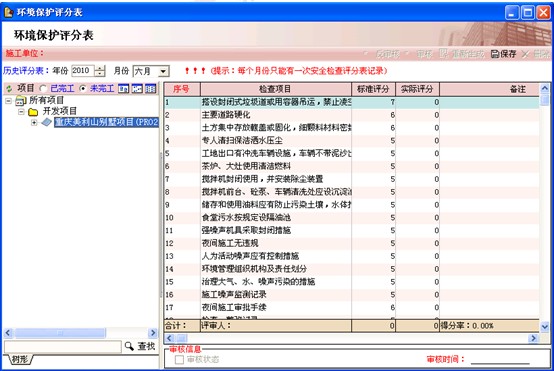Collapse the 所有项目 tree node
554x371 pixels.
(8, 101)
